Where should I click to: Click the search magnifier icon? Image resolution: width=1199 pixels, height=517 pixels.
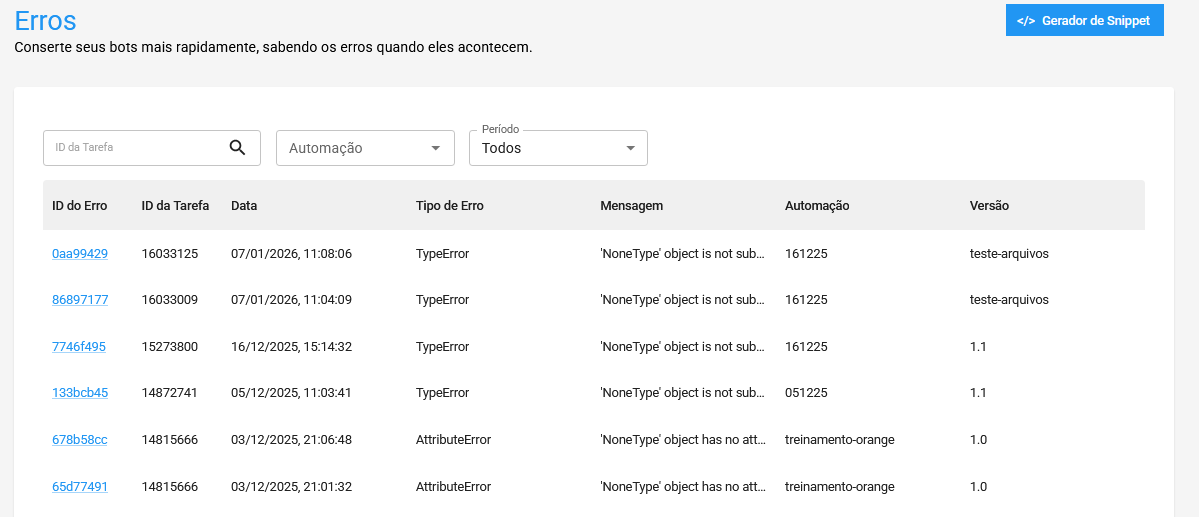point(237,148)
